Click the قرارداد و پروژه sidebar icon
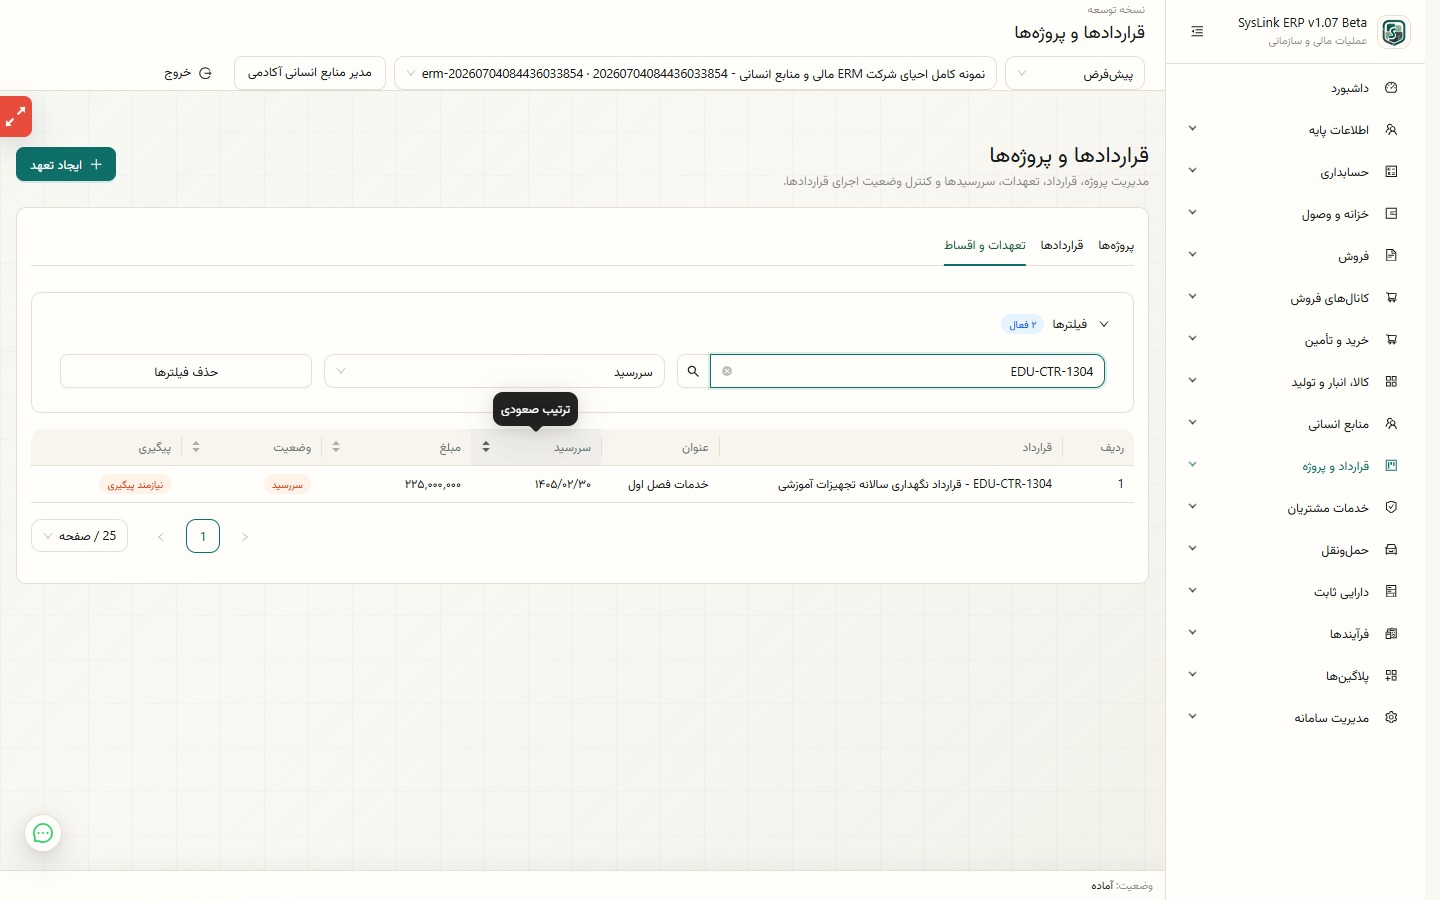Screen dimensions: 1440x900 1391,466
